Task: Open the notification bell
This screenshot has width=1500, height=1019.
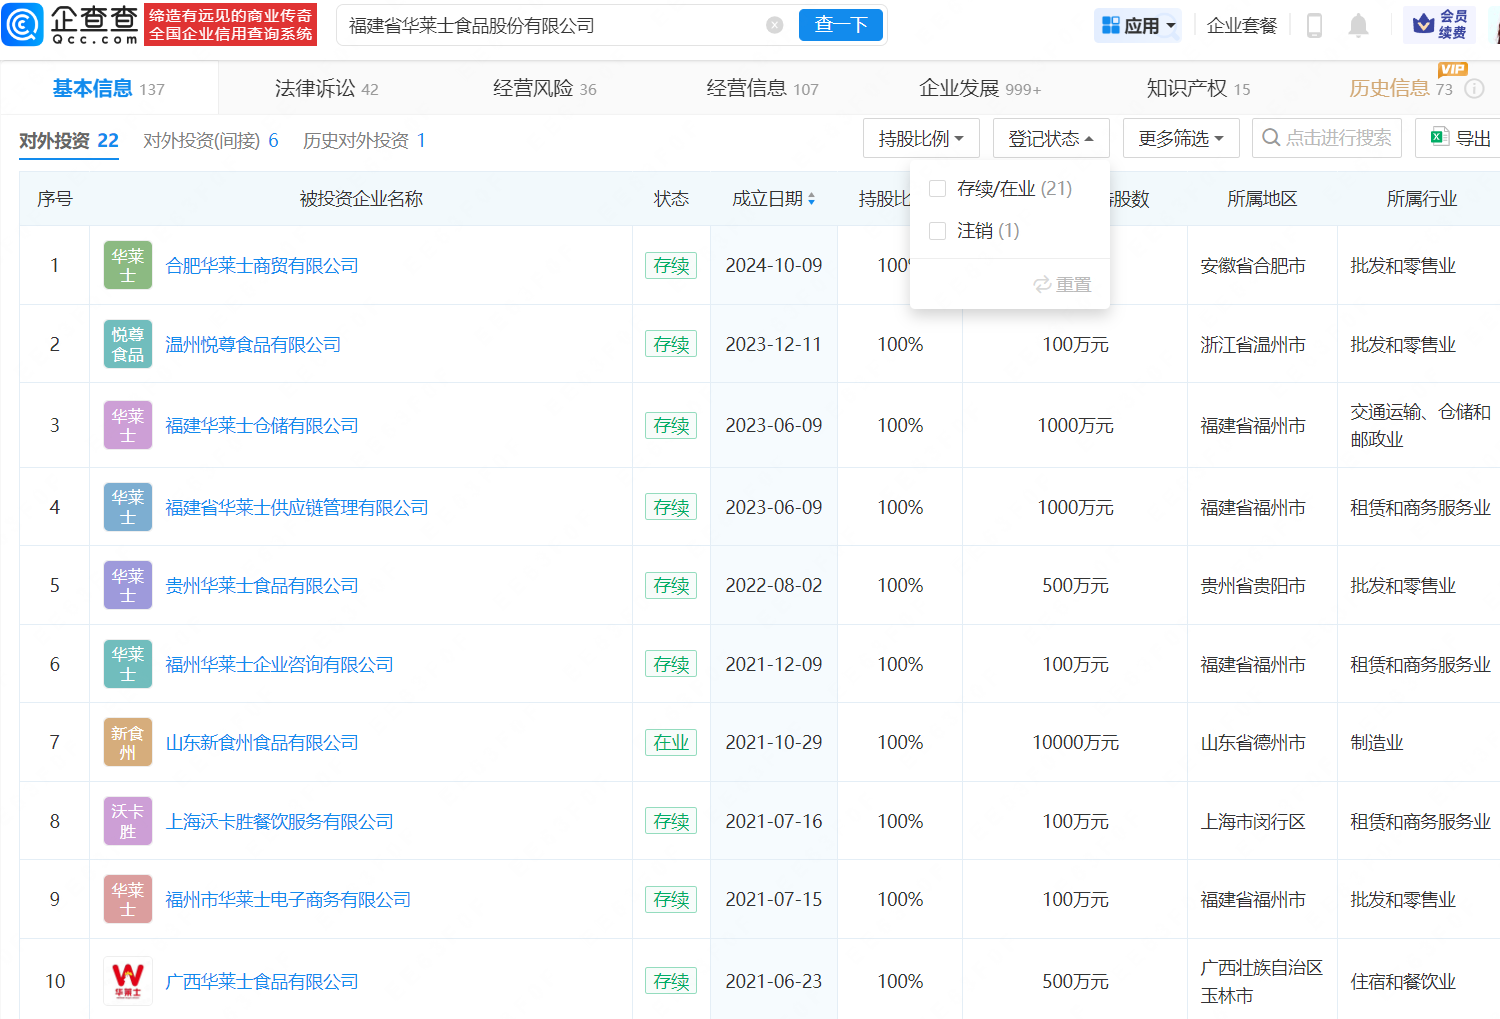Action: 1357,26
